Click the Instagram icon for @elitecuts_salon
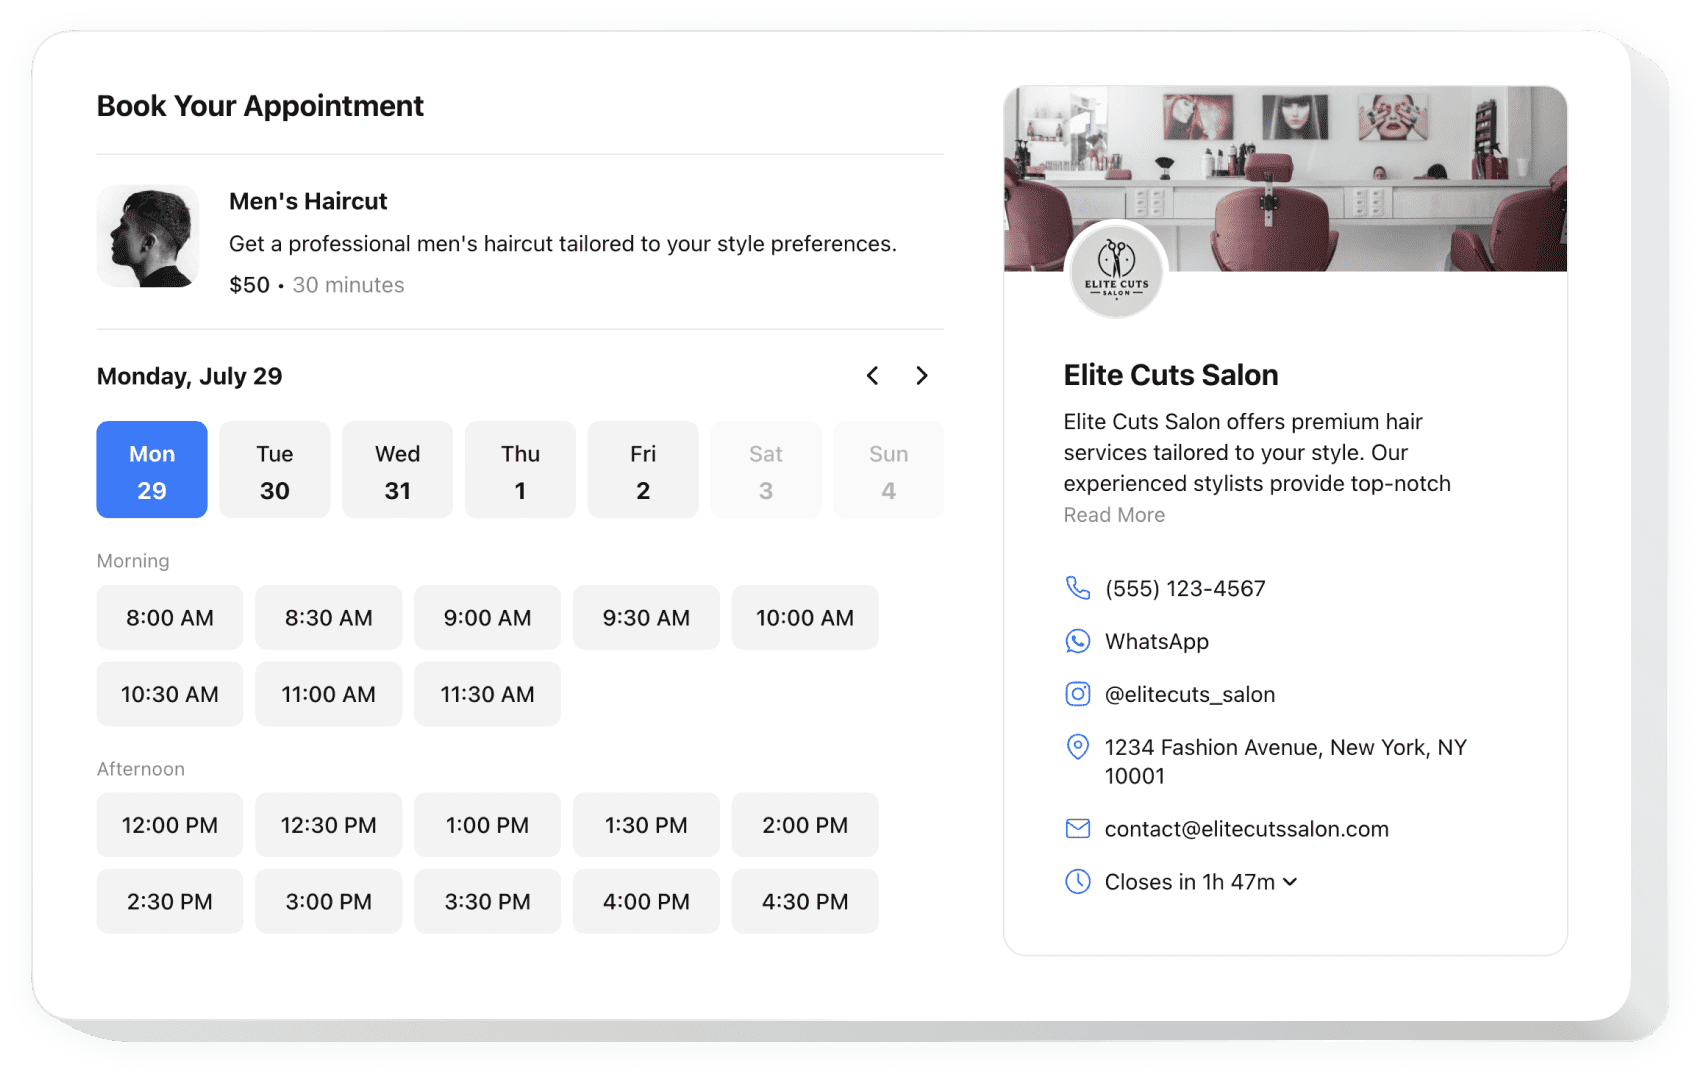1701x1076 pixels. [x=1077, y=694]
